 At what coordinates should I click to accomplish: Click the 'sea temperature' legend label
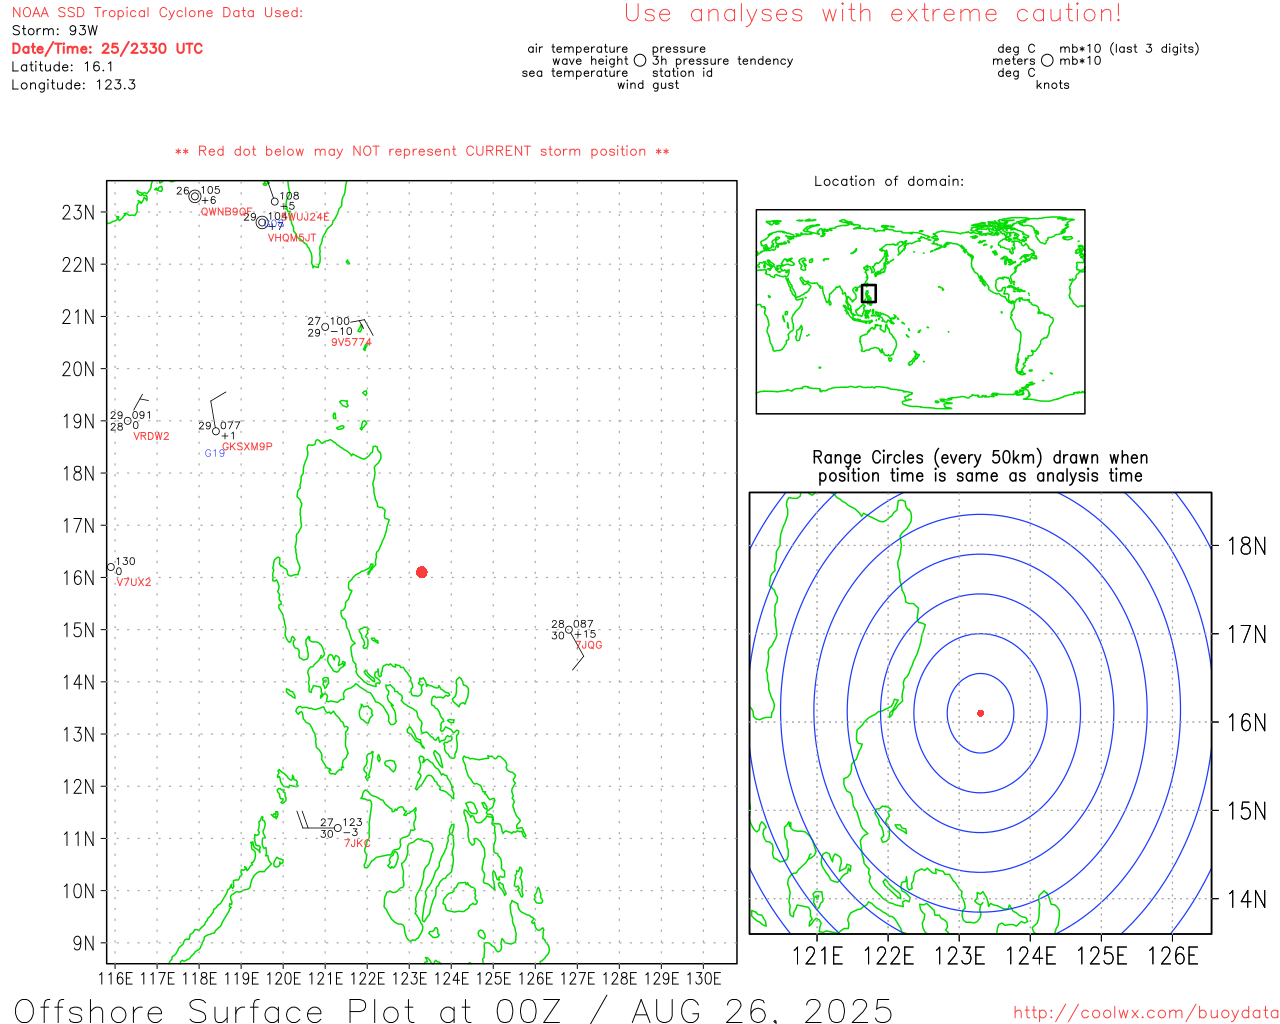pyautogui.click(x=575, y=73)
